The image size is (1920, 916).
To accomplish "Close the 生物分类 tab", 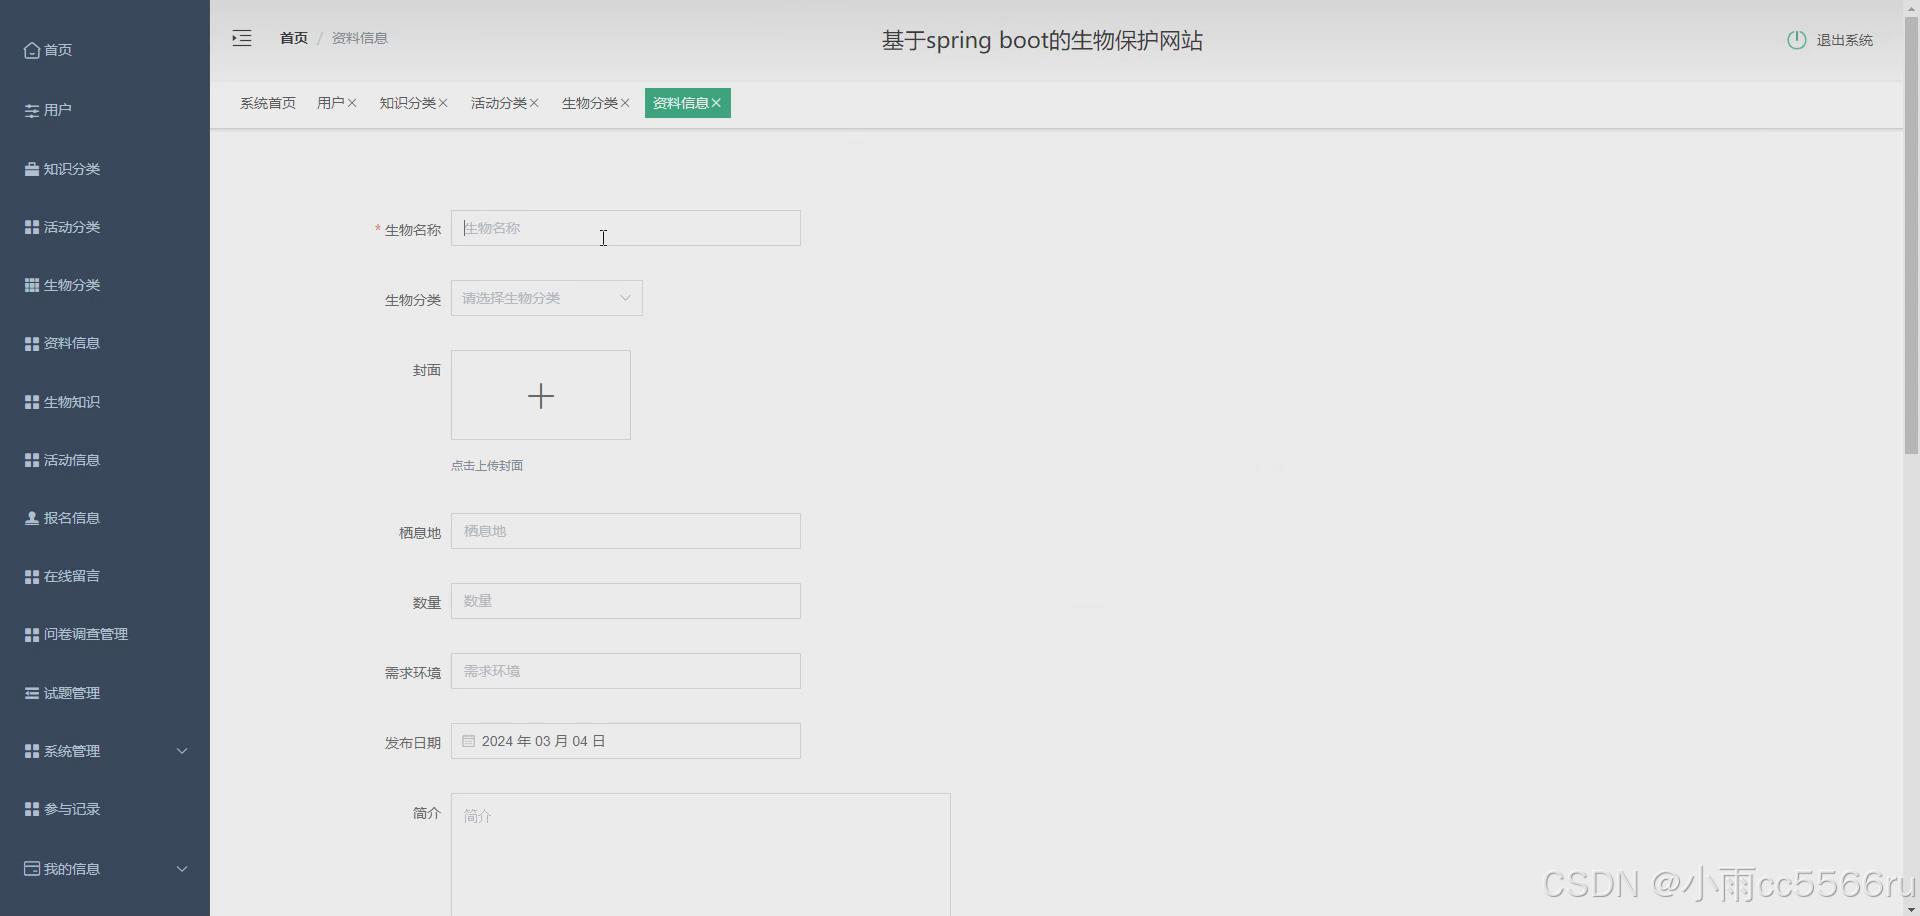I will tap(625, 103).
